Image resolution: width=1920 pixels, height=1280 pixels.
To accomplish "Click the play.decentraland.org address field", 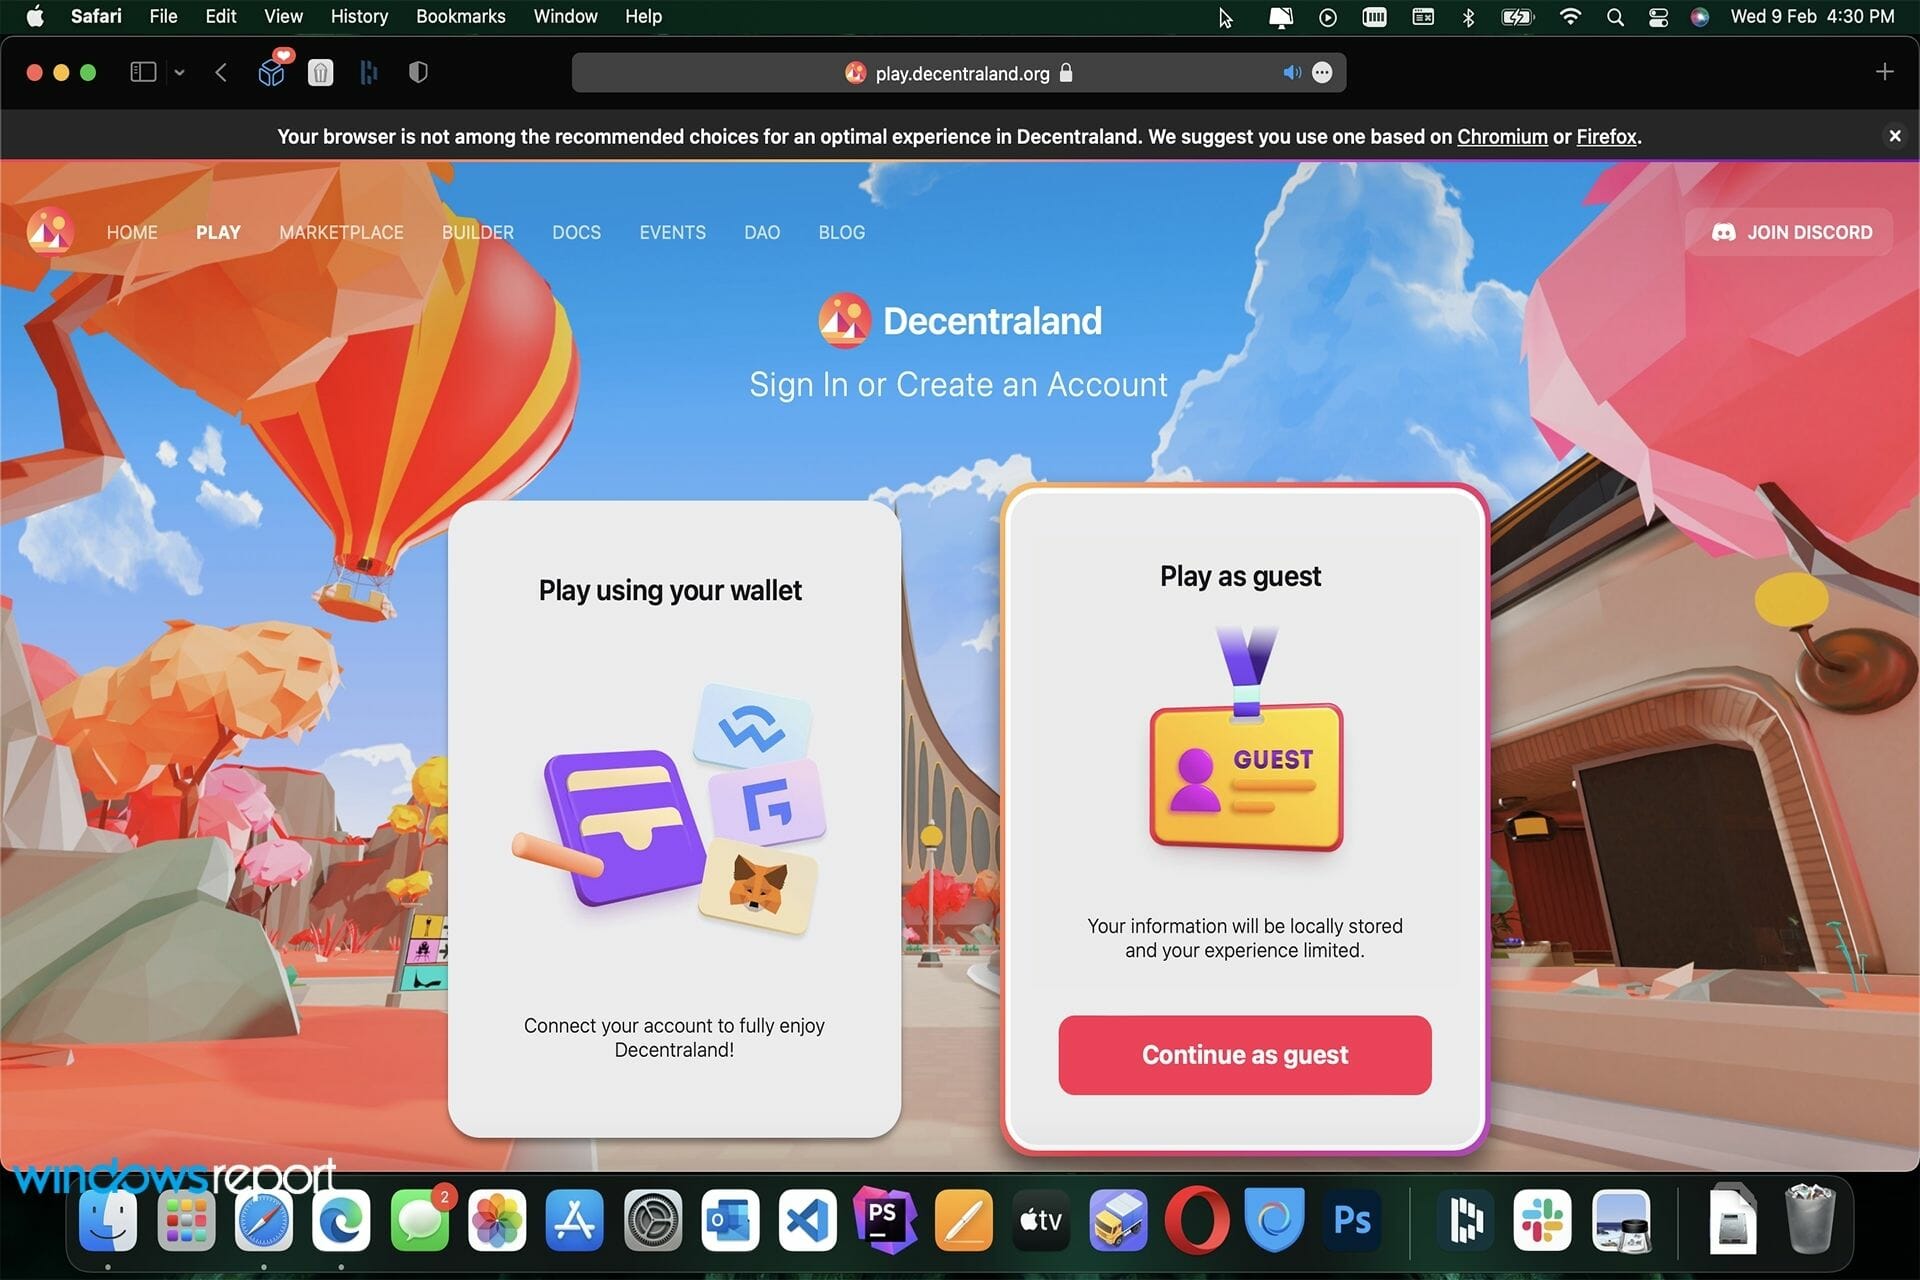I will 959,72.
